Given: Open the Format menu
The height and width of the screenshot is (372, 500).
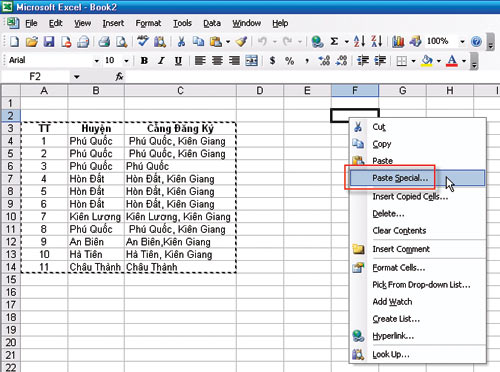Looking at the screenshot, I should coord(148,23).
